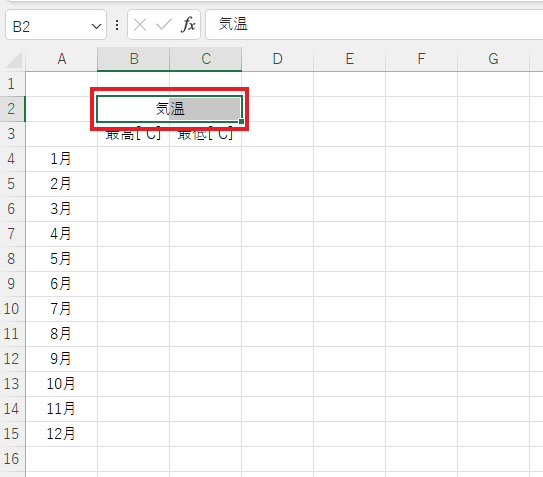Open the Name Box dropdown arrow
Viewport: 543px width, 477px height.
click(96, 26)
